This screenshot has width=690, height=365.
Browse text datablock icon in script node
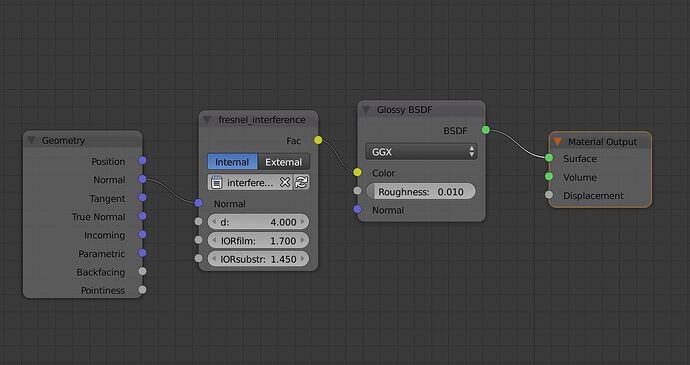[216, 182]
